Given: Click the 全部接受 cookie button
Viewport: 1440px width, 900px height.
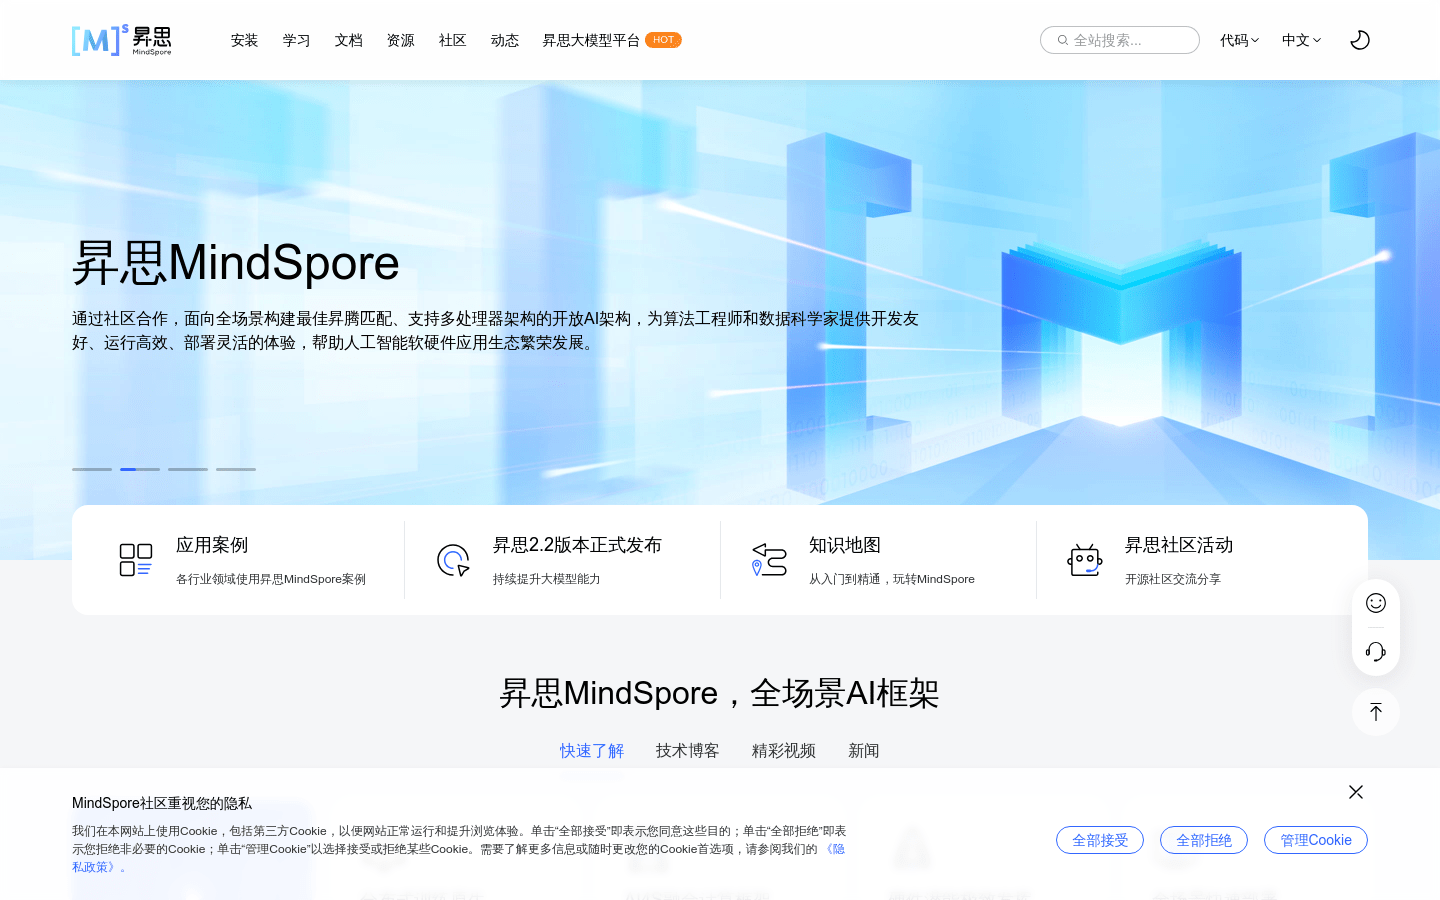Looking at the screenshot, I should pos(1100,840).
